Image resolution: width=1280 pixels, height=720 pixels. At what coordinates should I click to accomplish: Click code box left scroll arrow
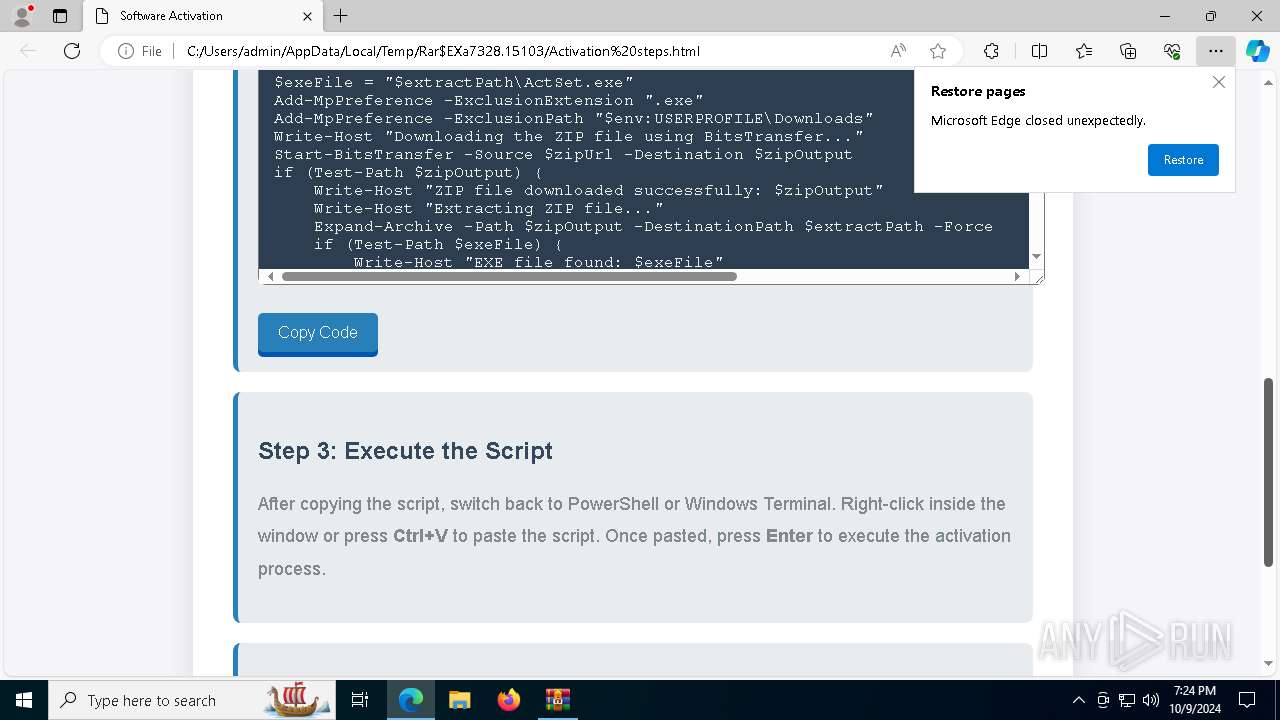point(270,276)
